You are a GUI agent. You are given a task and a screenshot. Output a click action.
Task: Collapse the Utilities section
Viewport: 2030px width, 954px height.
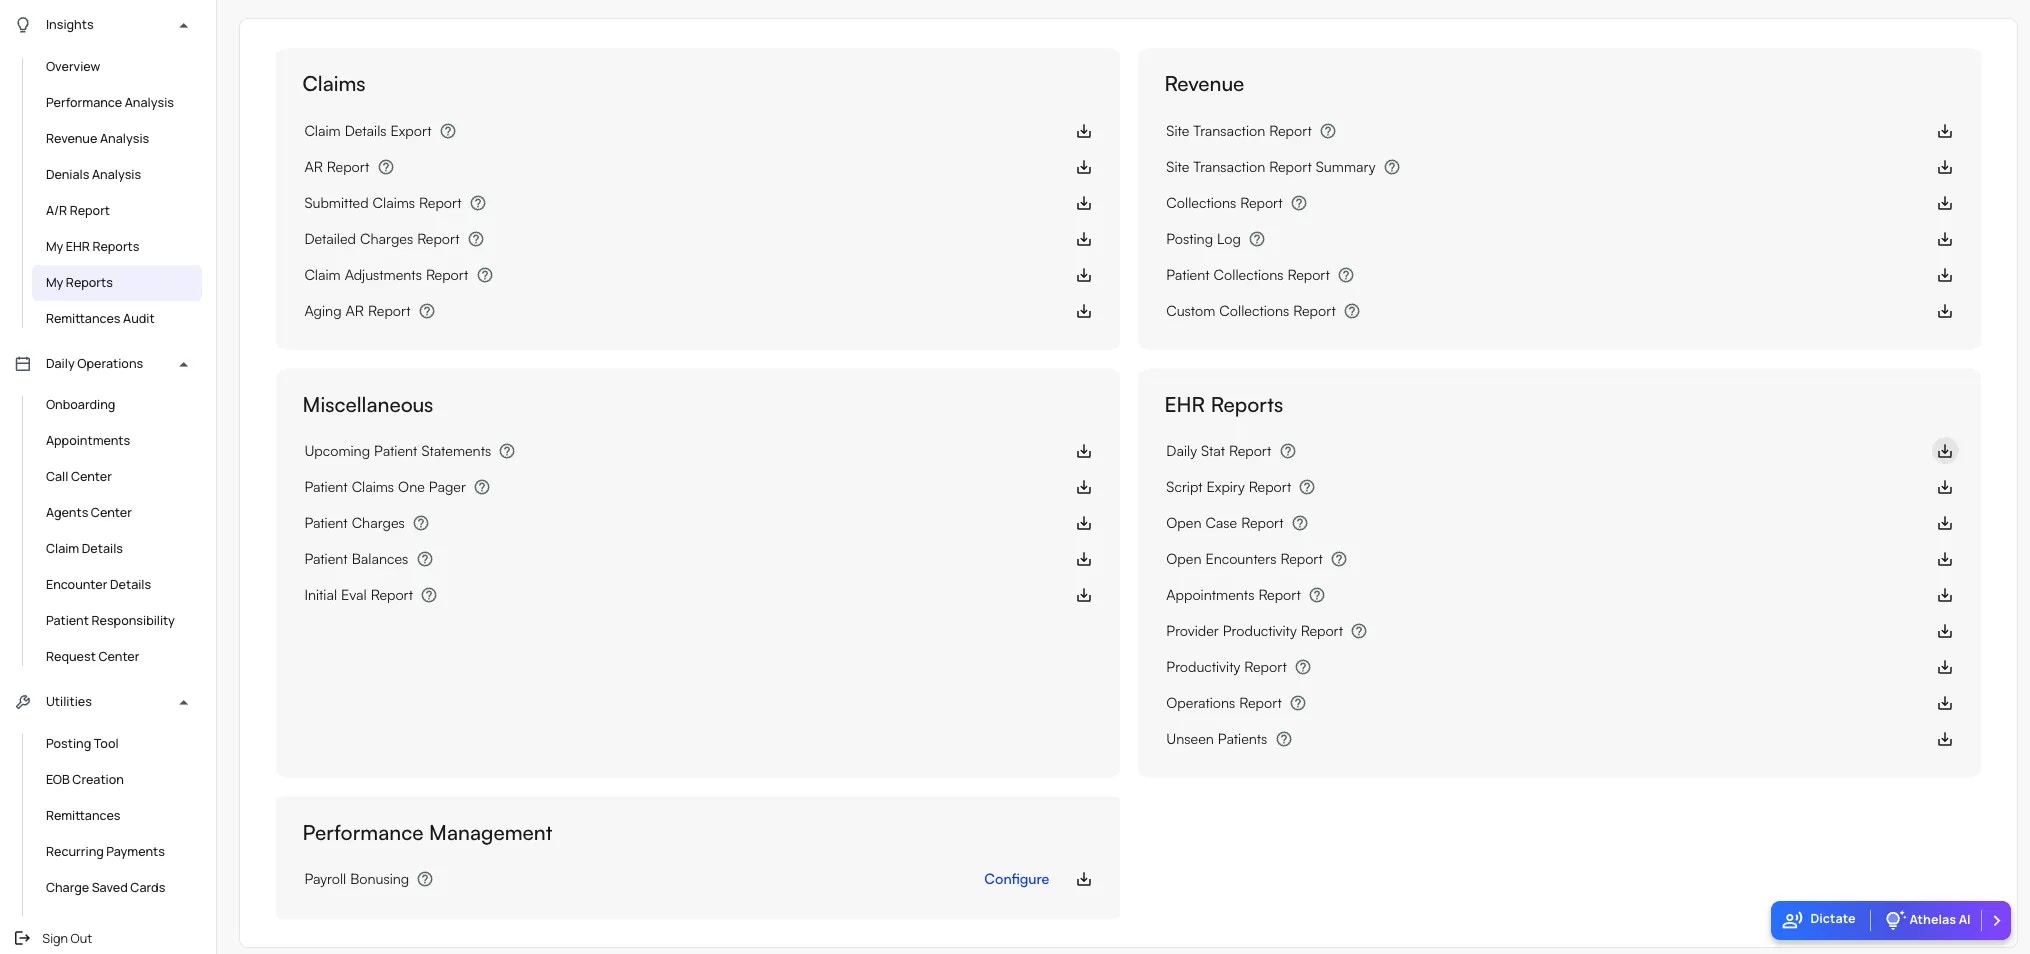tap(184, 701)
